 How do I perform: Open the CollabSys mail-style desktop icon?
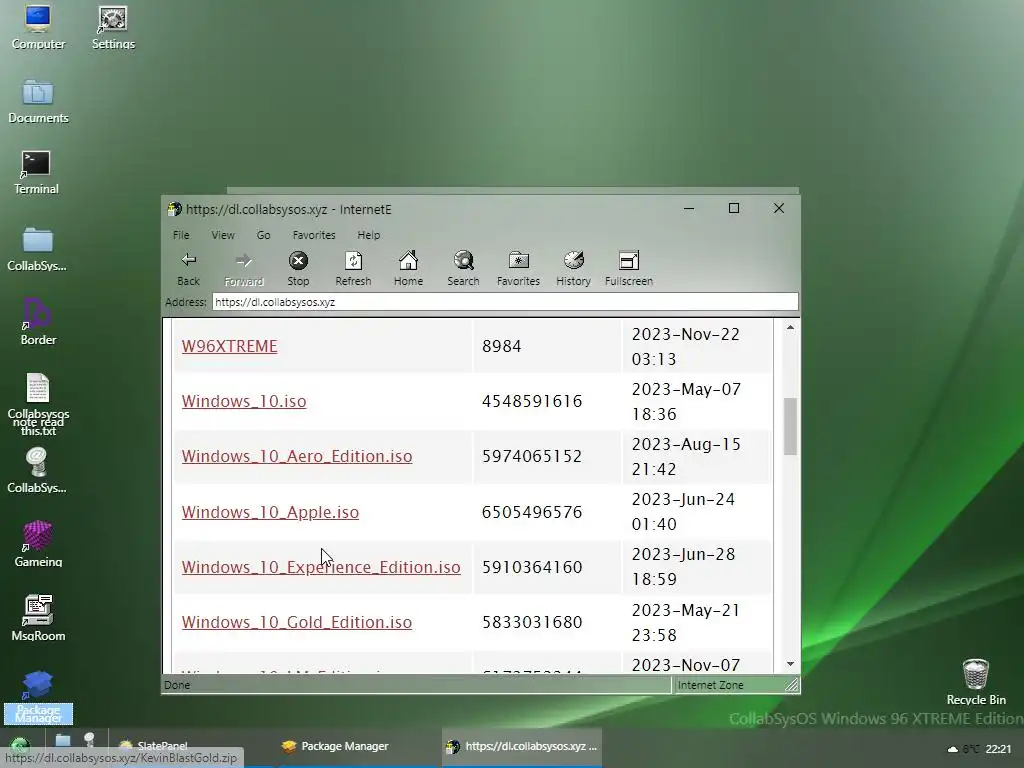(x=37, y=470)
